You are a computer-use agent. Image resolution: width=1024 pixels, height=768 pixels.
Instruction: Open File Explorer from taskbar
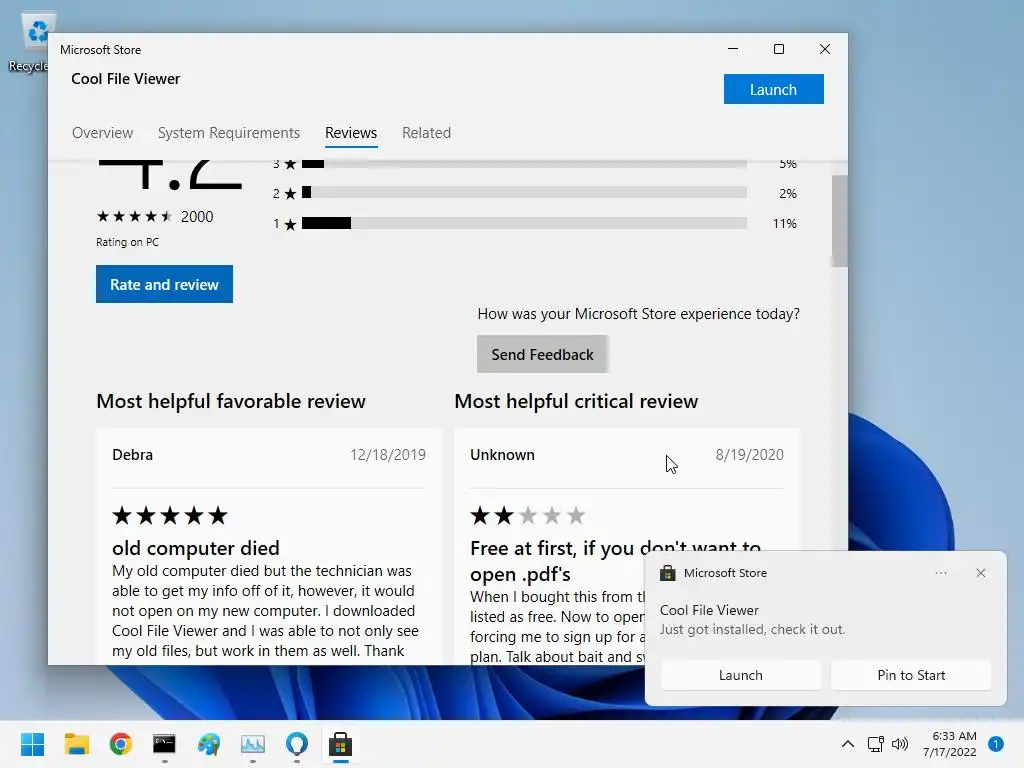76,744
